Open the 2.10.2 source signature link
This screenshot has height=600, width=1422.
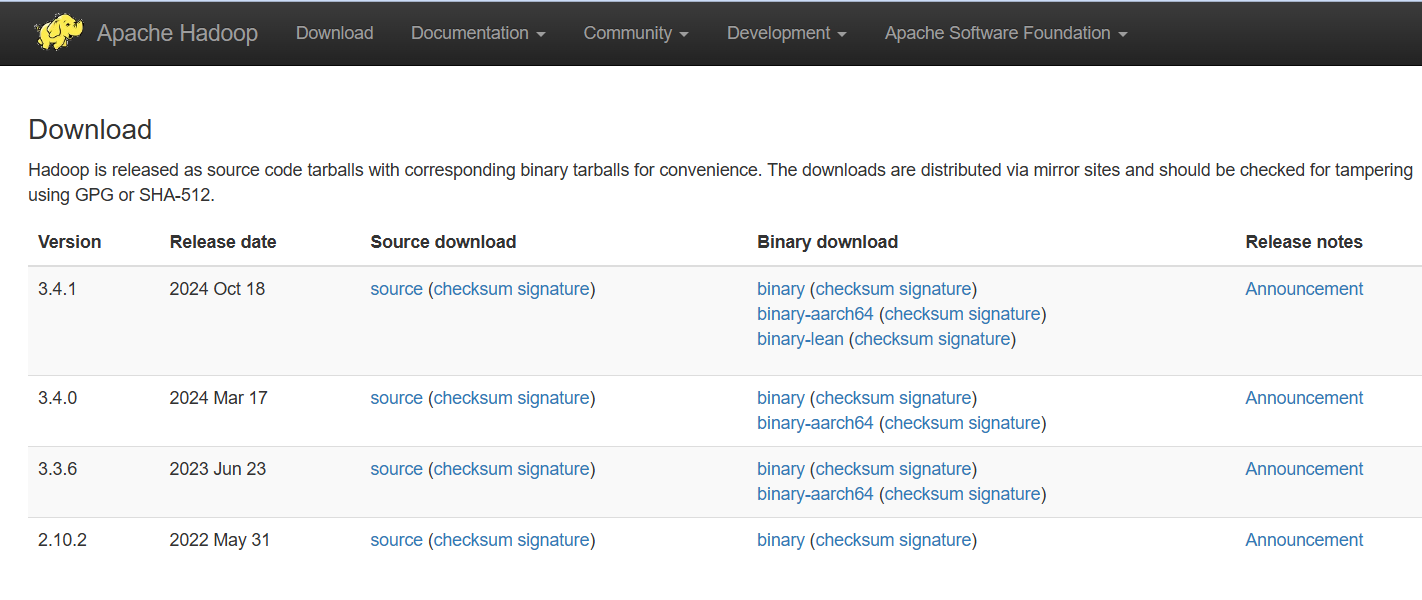[x=553, y=540]
